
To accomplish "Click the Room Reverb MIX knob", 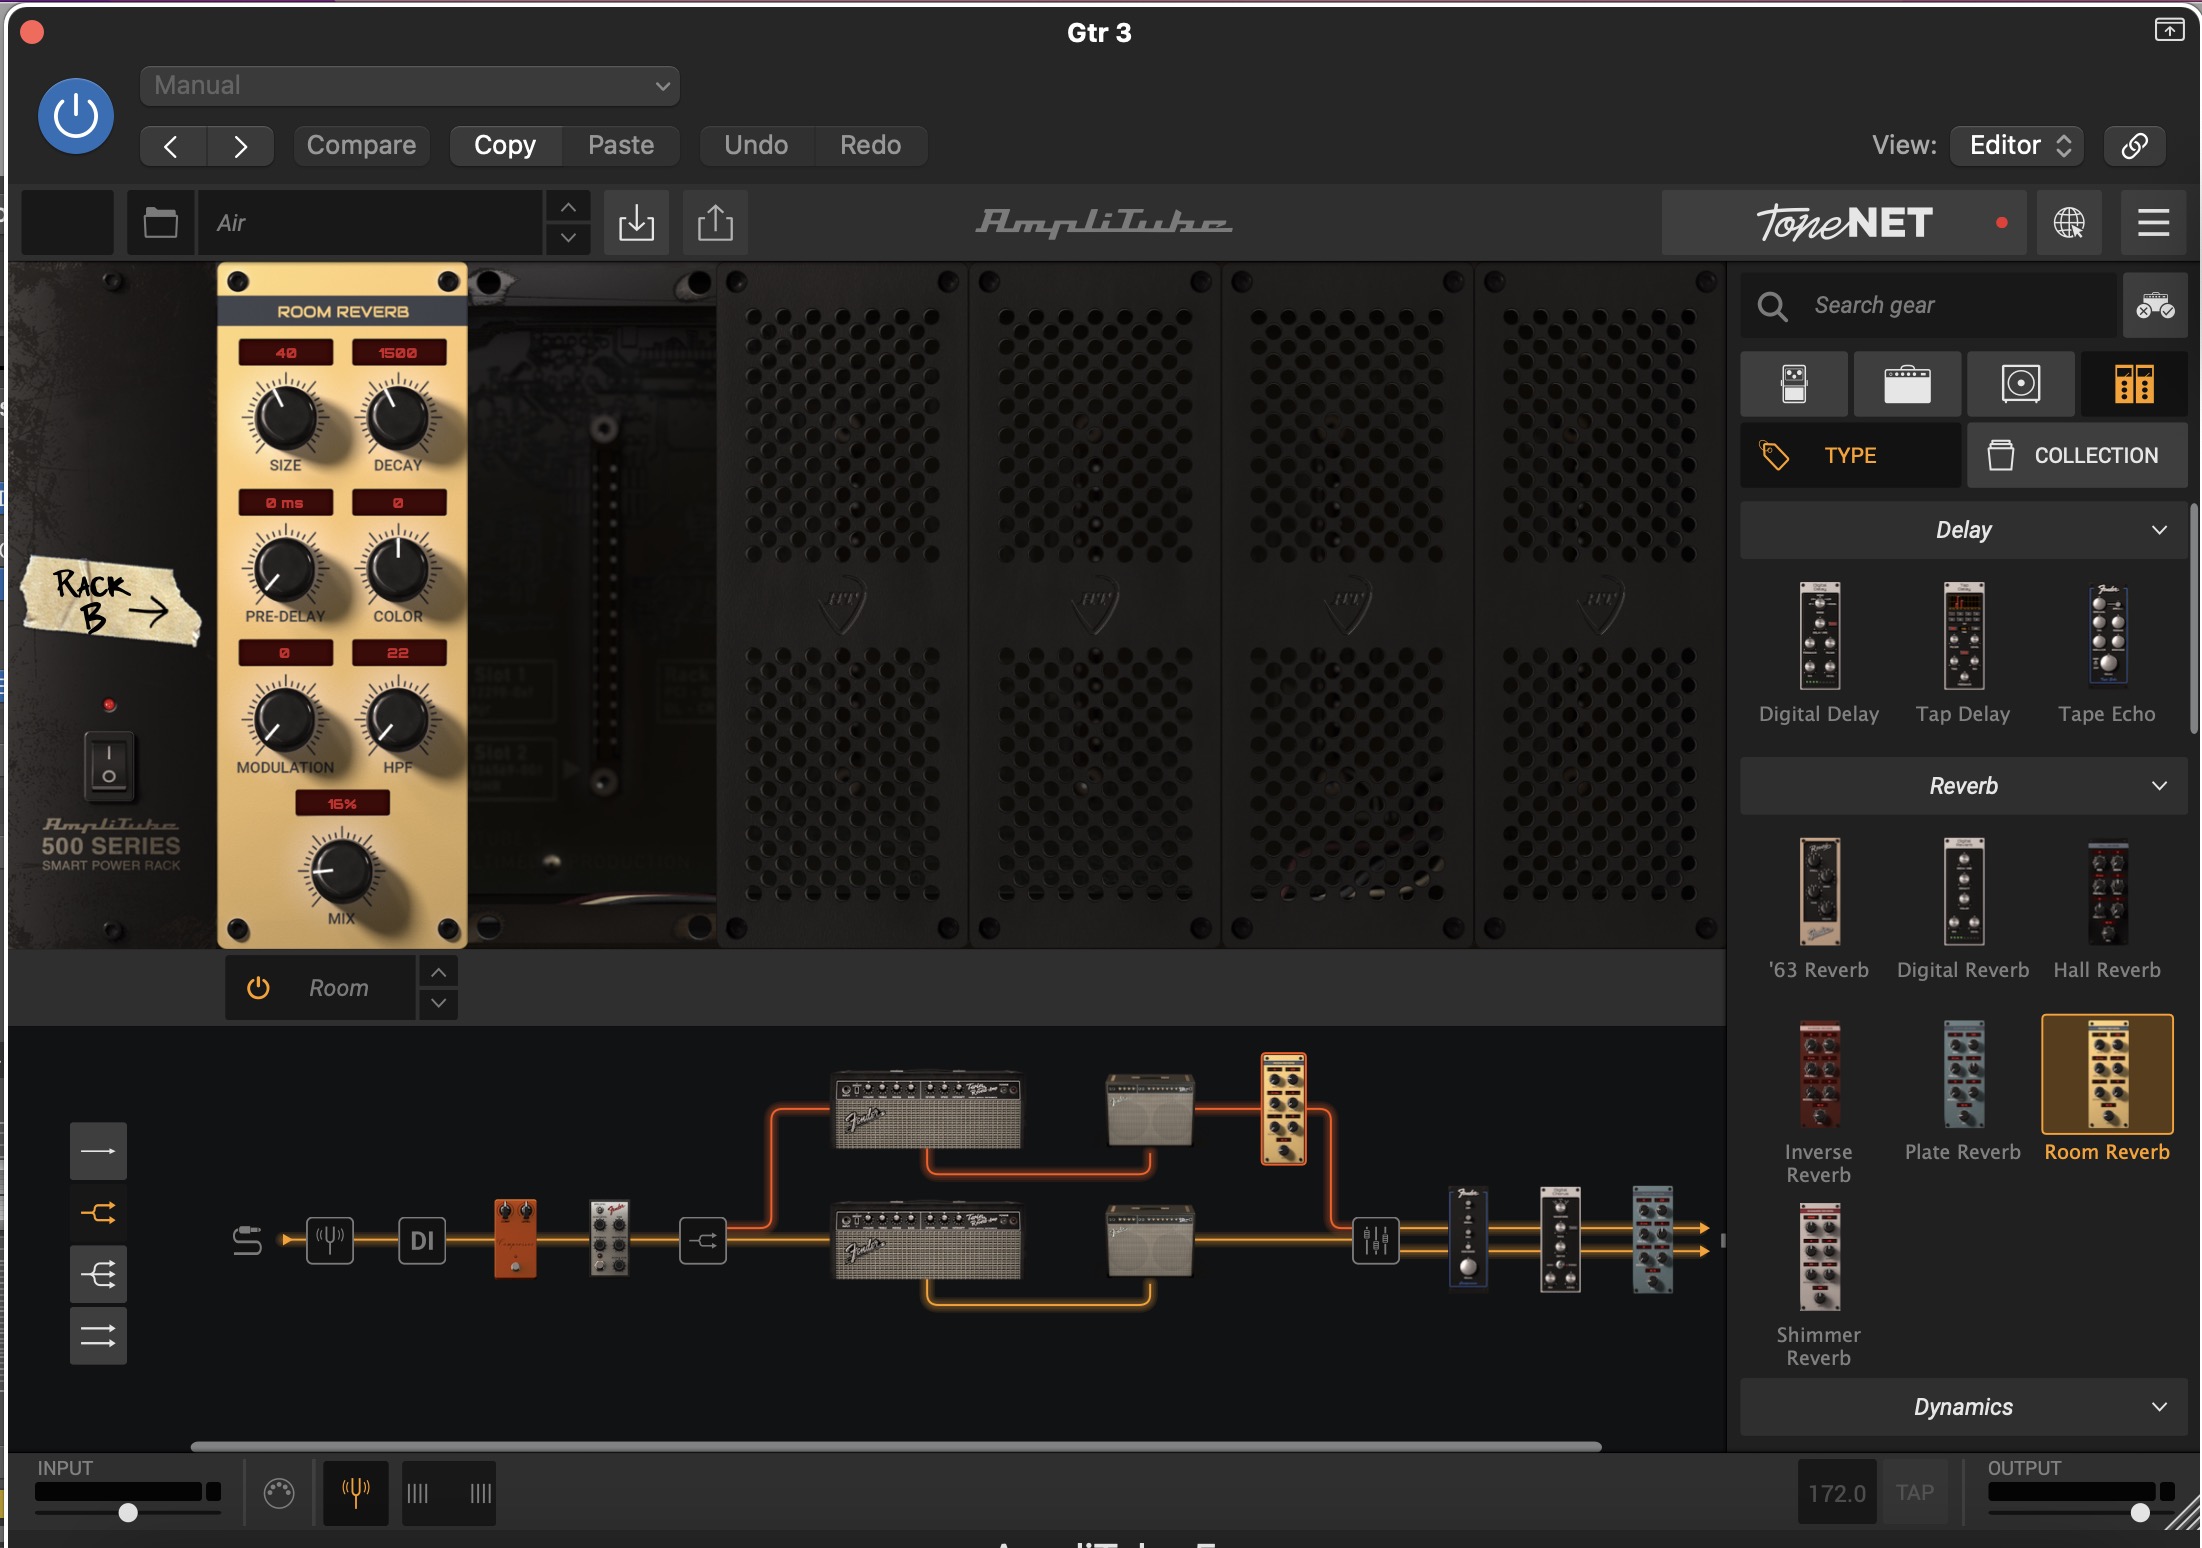I will 341,869.
